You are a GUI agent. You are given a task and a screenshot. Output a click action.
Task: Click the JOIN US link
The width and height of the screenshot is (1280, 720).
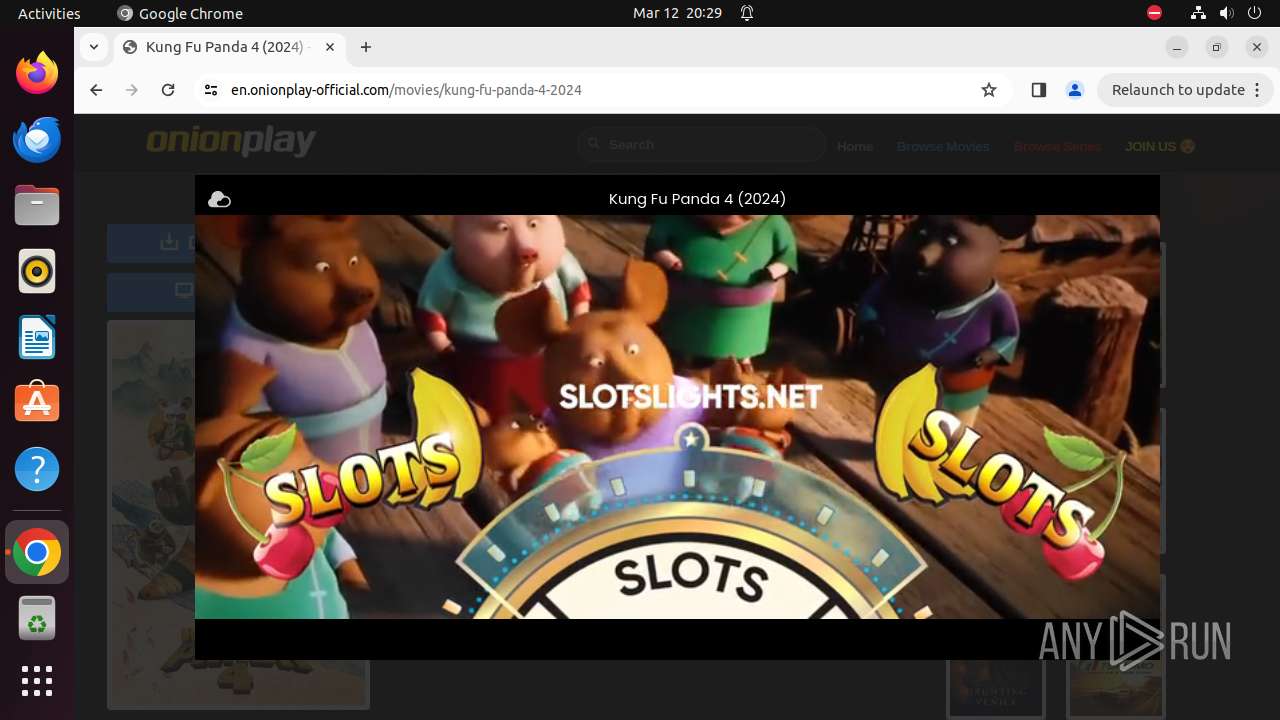pos(1160,146)
